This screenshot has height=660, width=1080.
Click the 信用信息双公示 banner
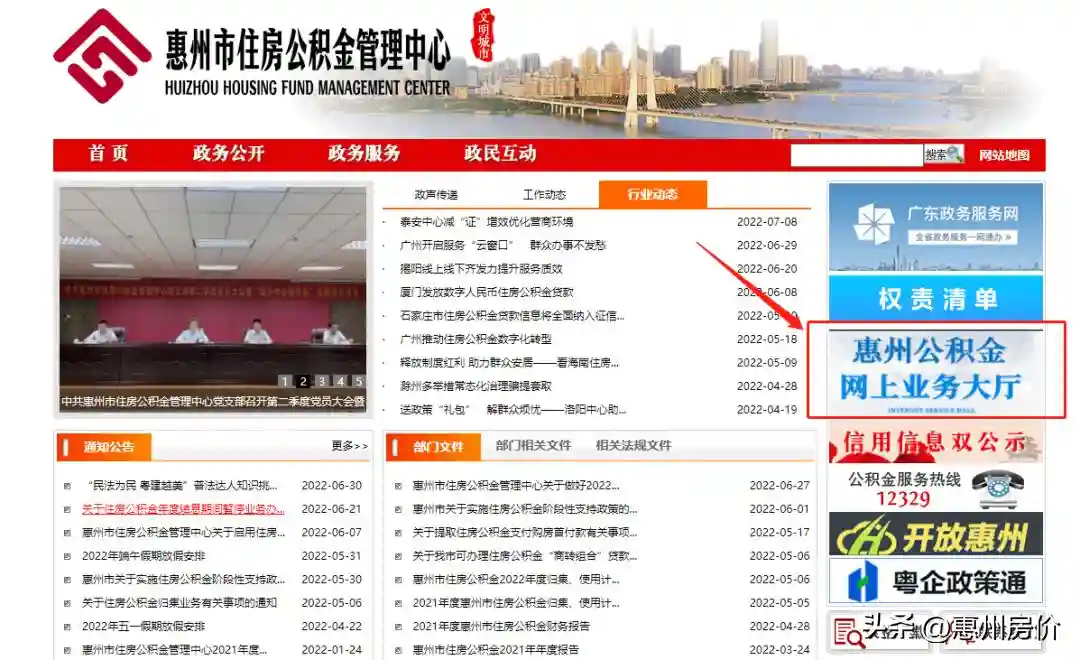935,442
